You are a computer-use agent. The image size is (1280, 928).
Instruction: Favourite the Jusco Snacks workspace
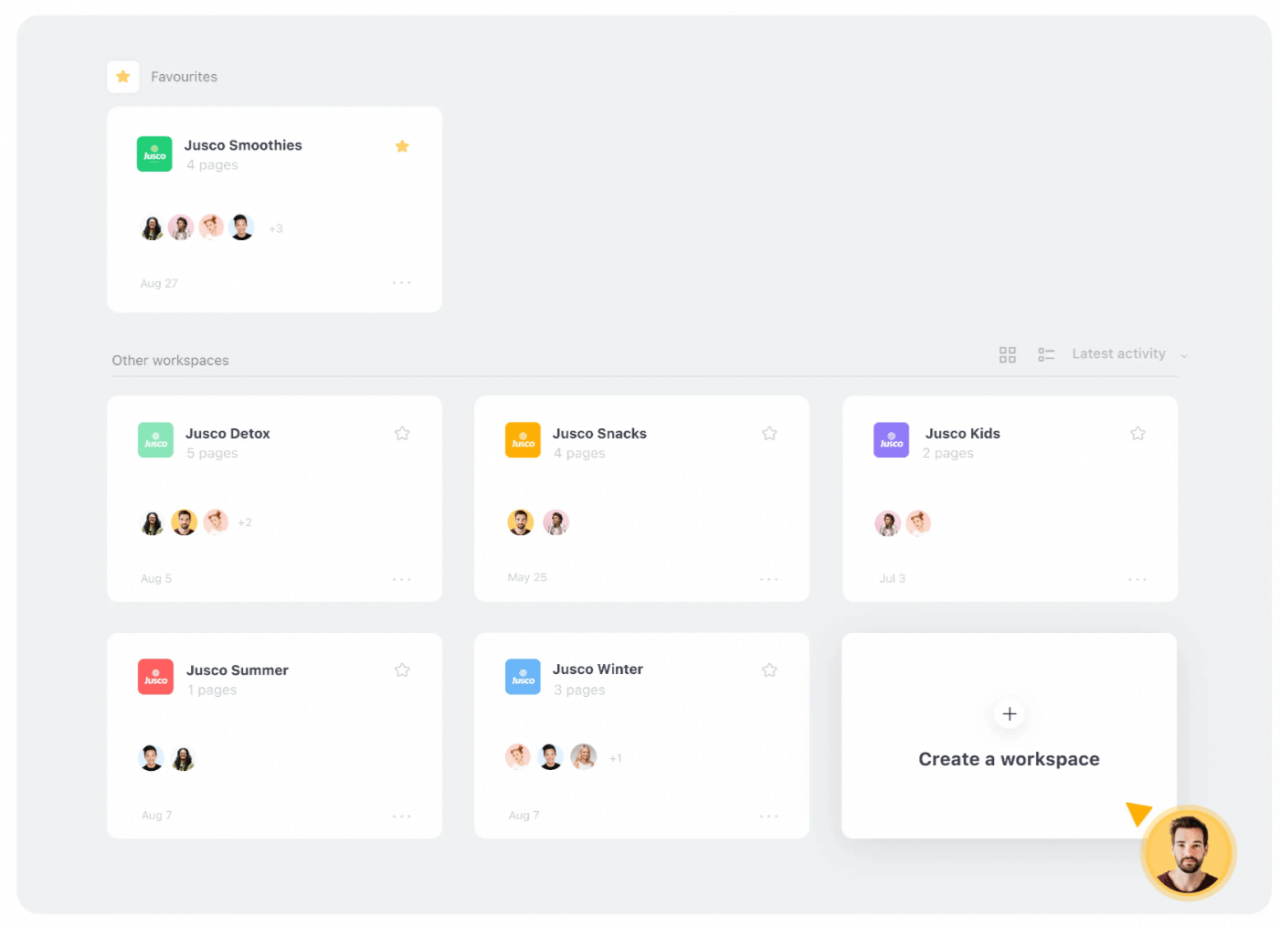(x=769, y=433)
